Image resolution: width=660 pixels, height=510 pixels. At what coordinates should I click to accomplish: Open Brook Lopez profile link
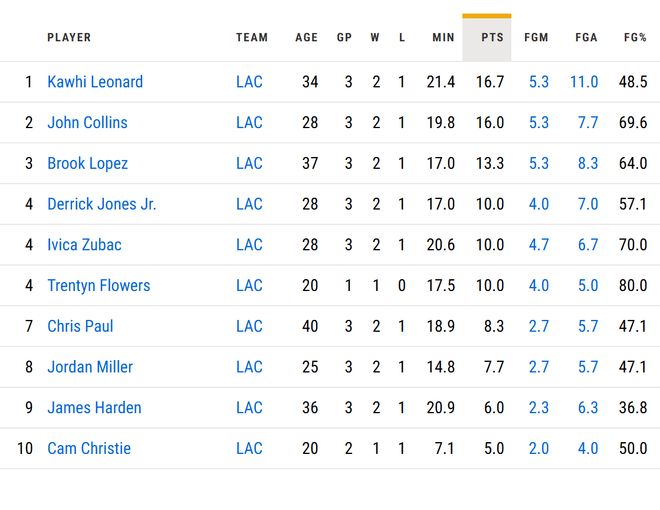pyautogui.click(x=87, y=164)
